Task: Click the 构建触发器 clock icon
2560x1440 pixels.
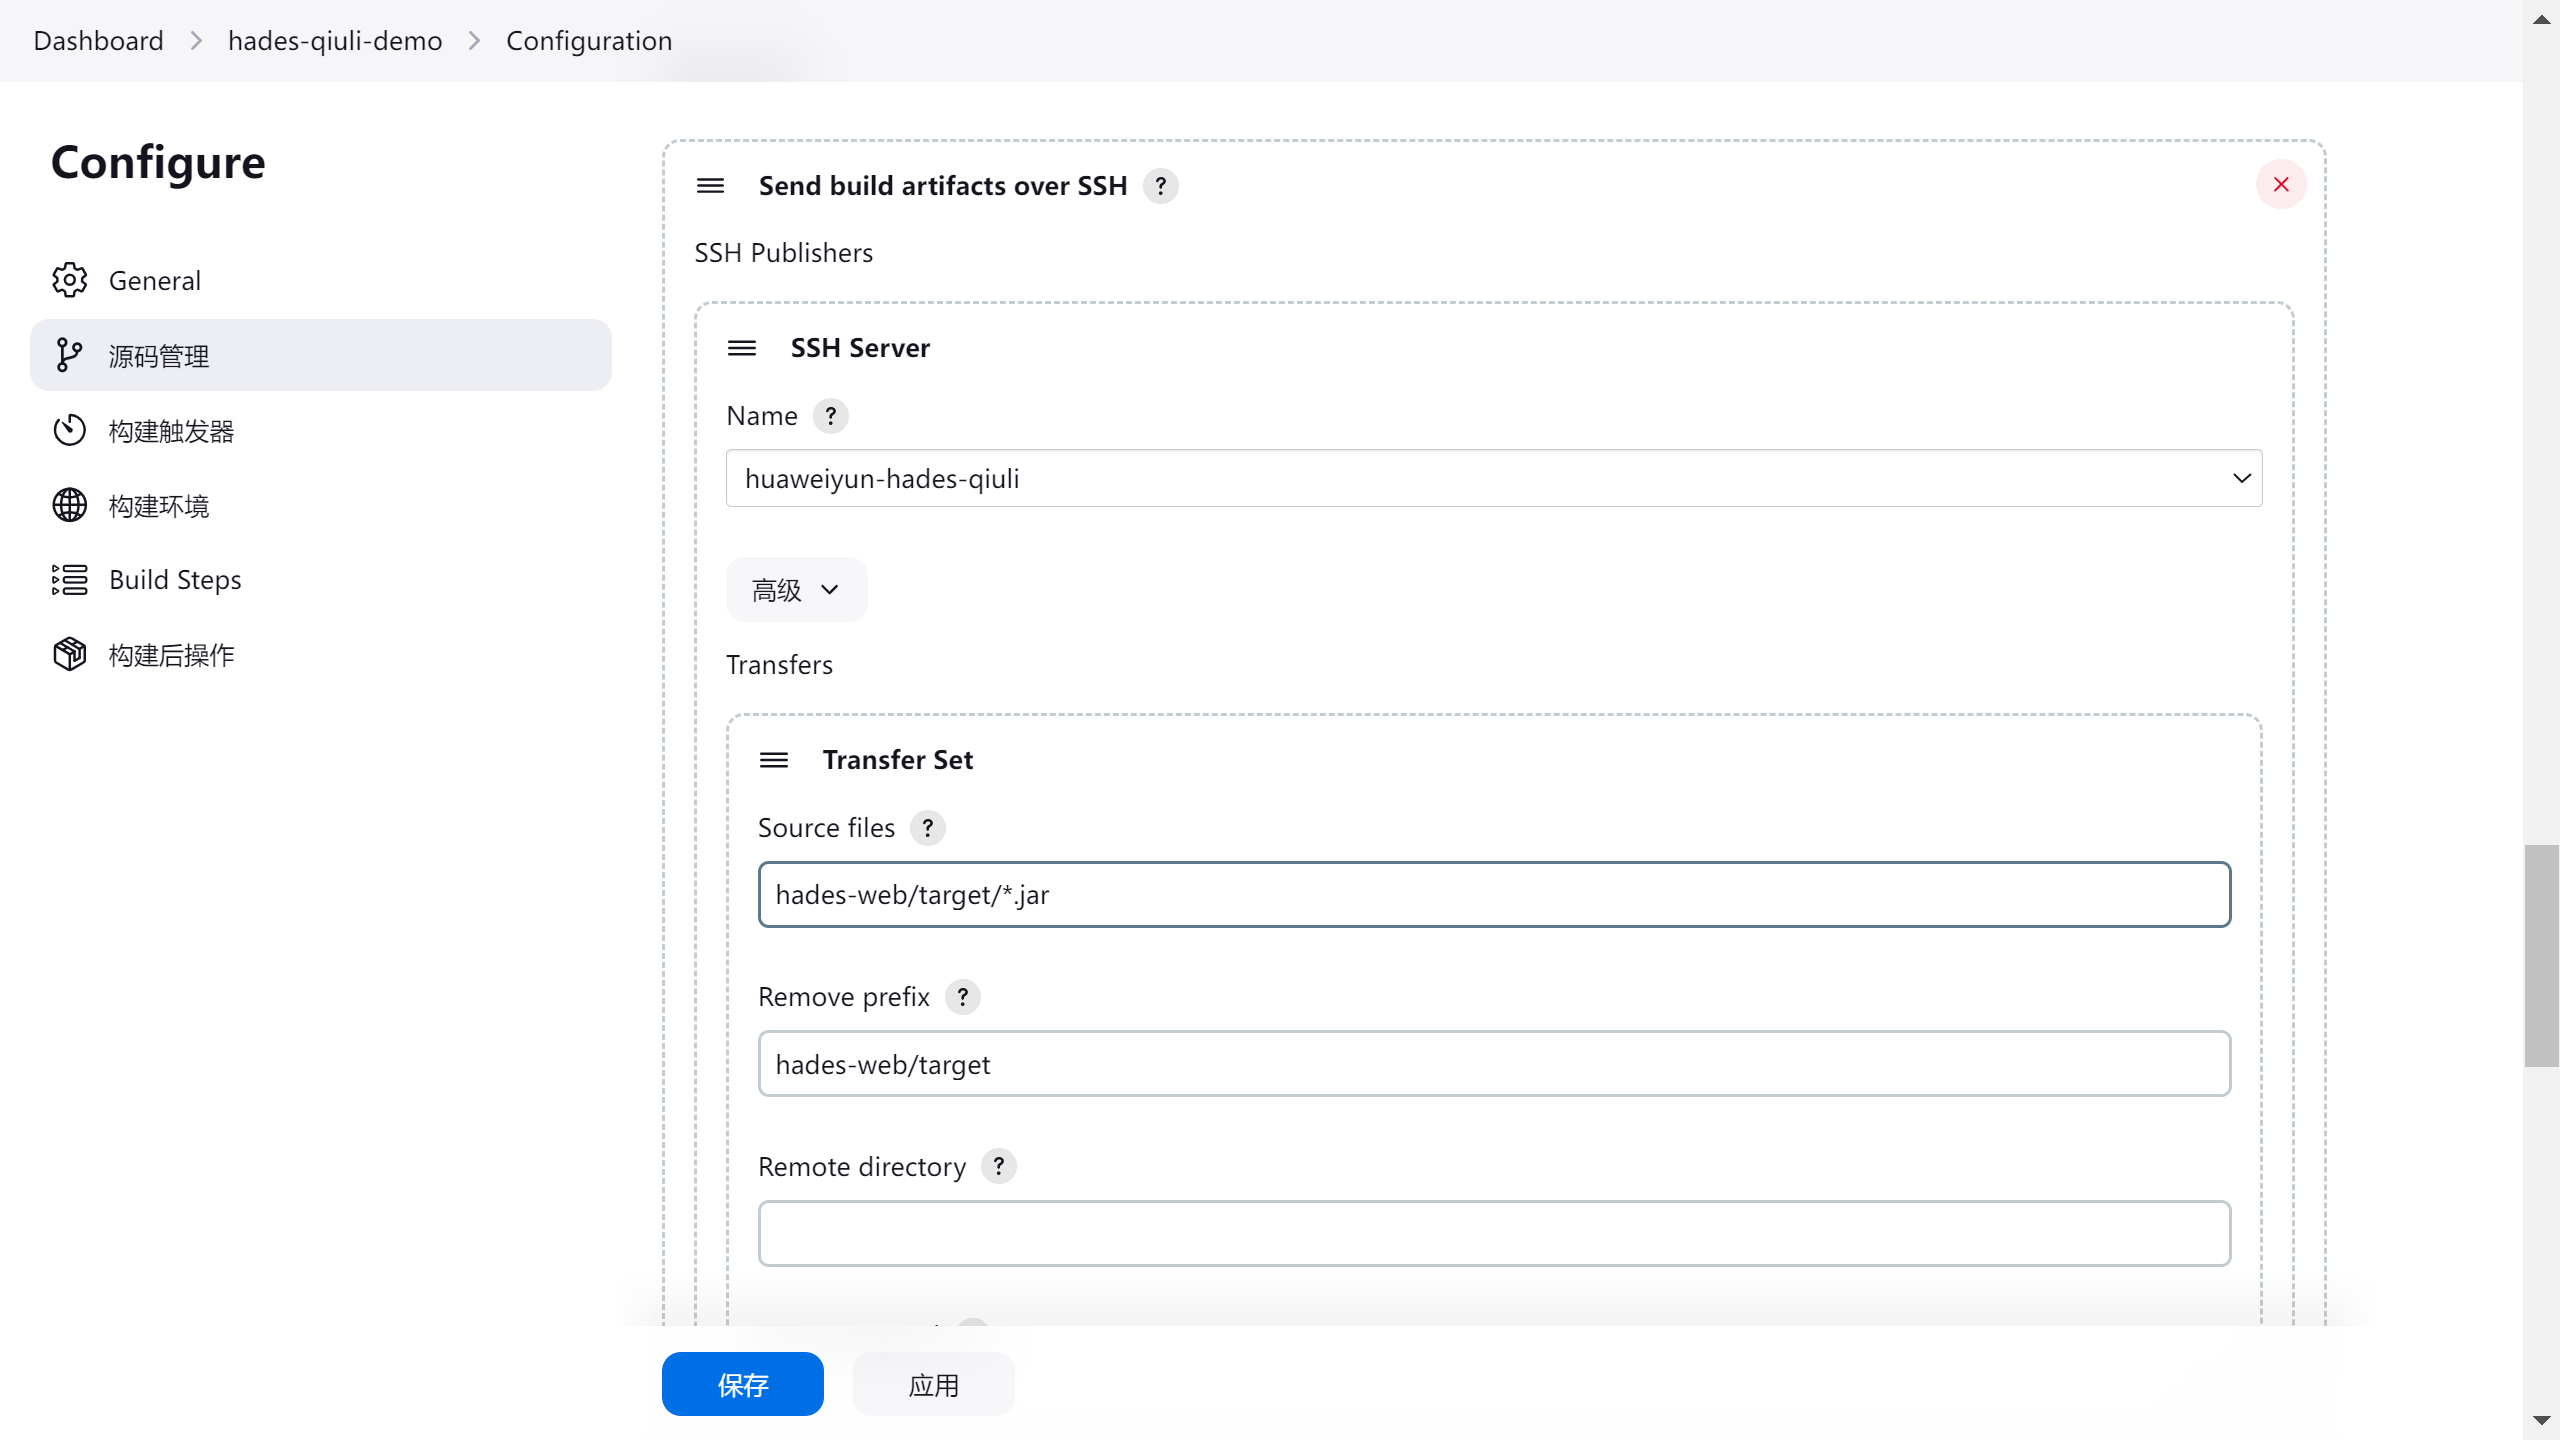Action: pyautogui.click(x=69, y=430)
